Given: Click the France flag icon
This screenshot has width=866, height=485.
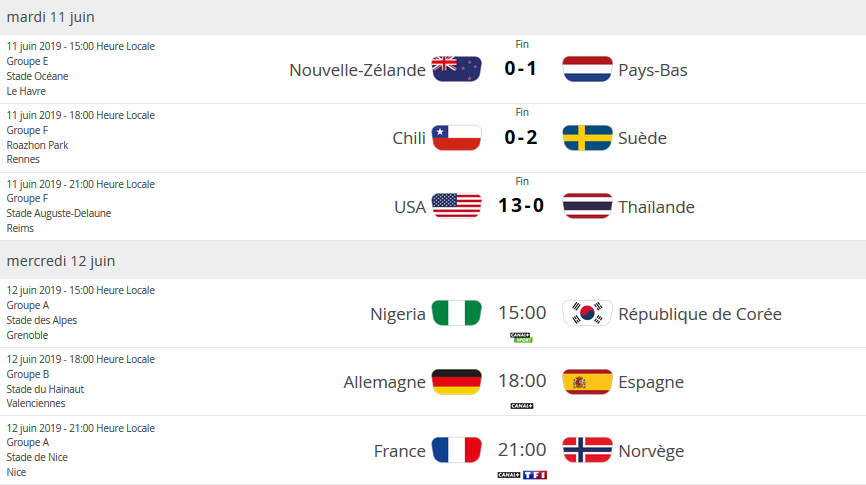Looking at the screenshot, I should point(456,451).
